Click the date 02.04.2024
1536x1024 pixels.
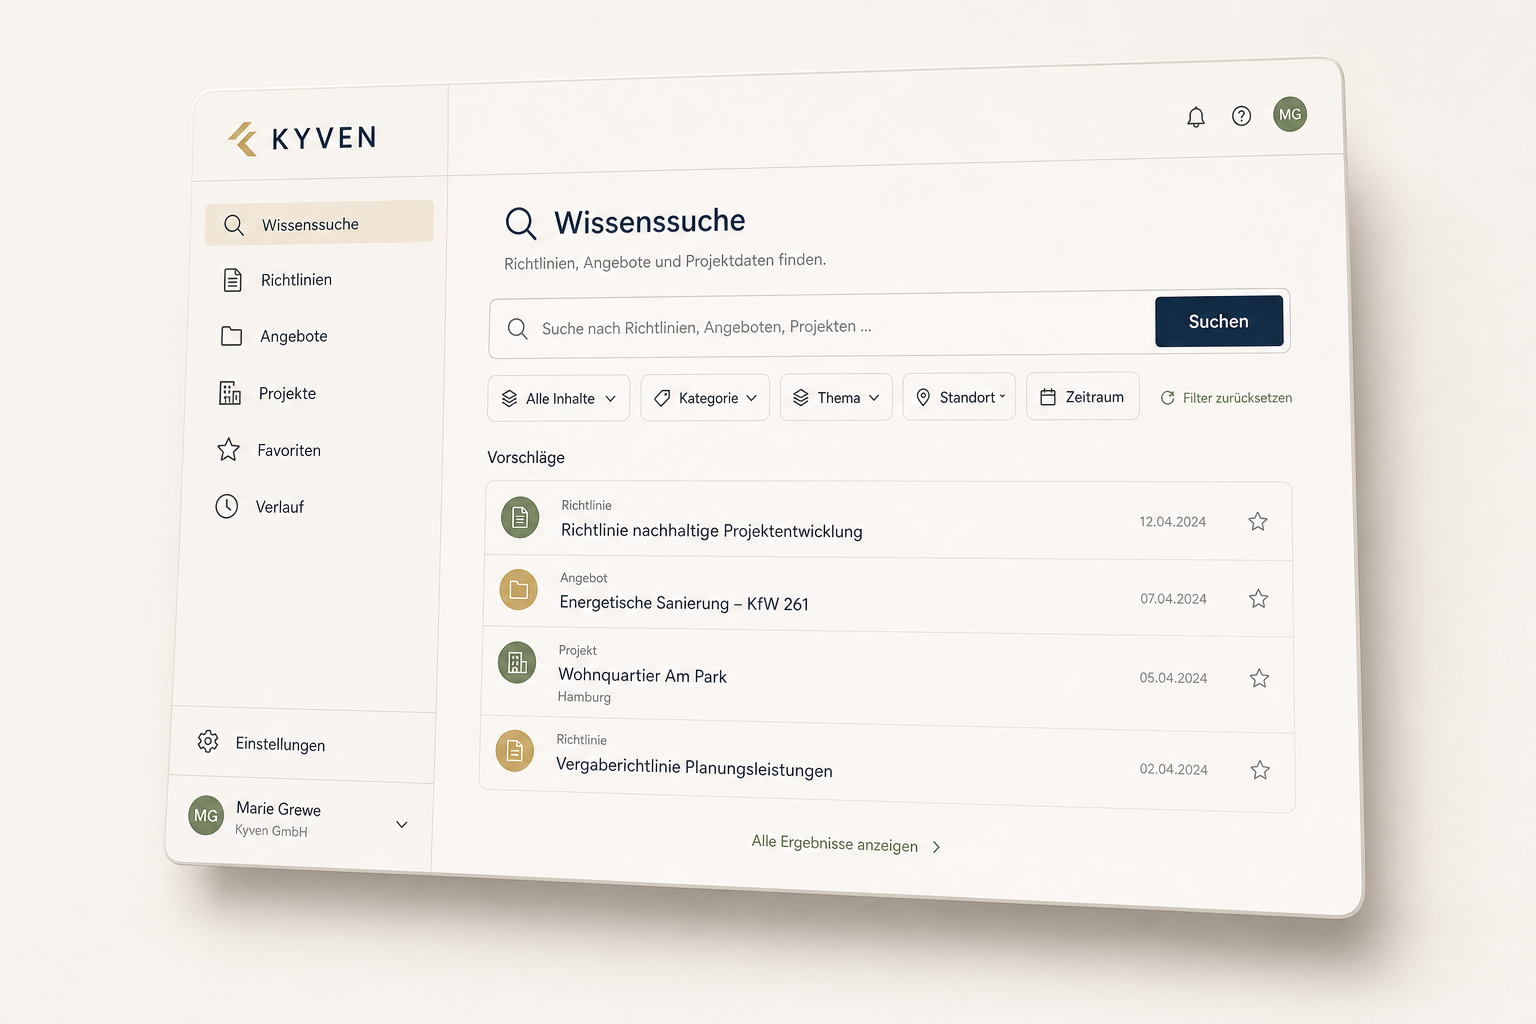[1174, 769]
